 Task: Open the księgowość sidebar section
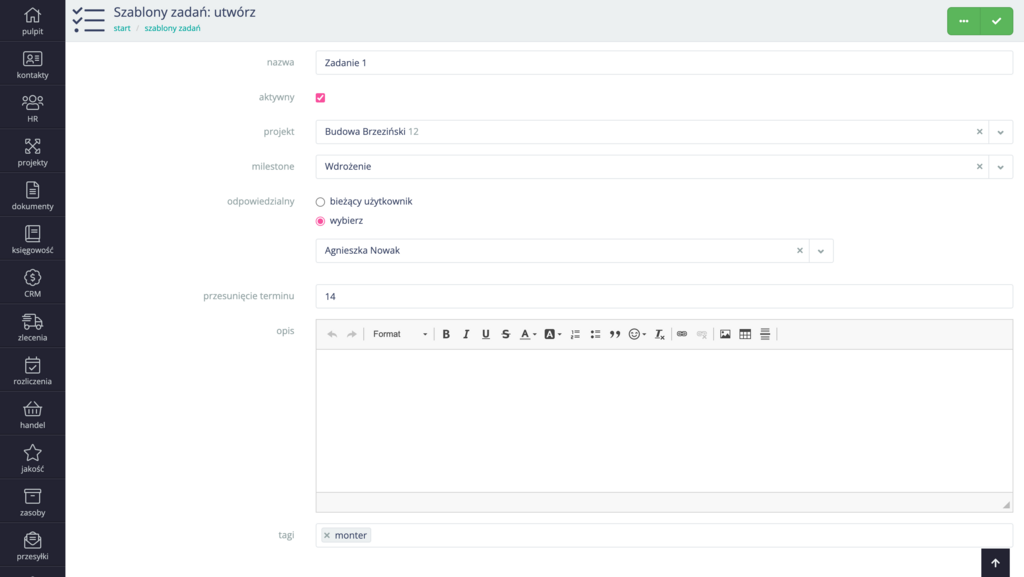[x=32, y=239]
